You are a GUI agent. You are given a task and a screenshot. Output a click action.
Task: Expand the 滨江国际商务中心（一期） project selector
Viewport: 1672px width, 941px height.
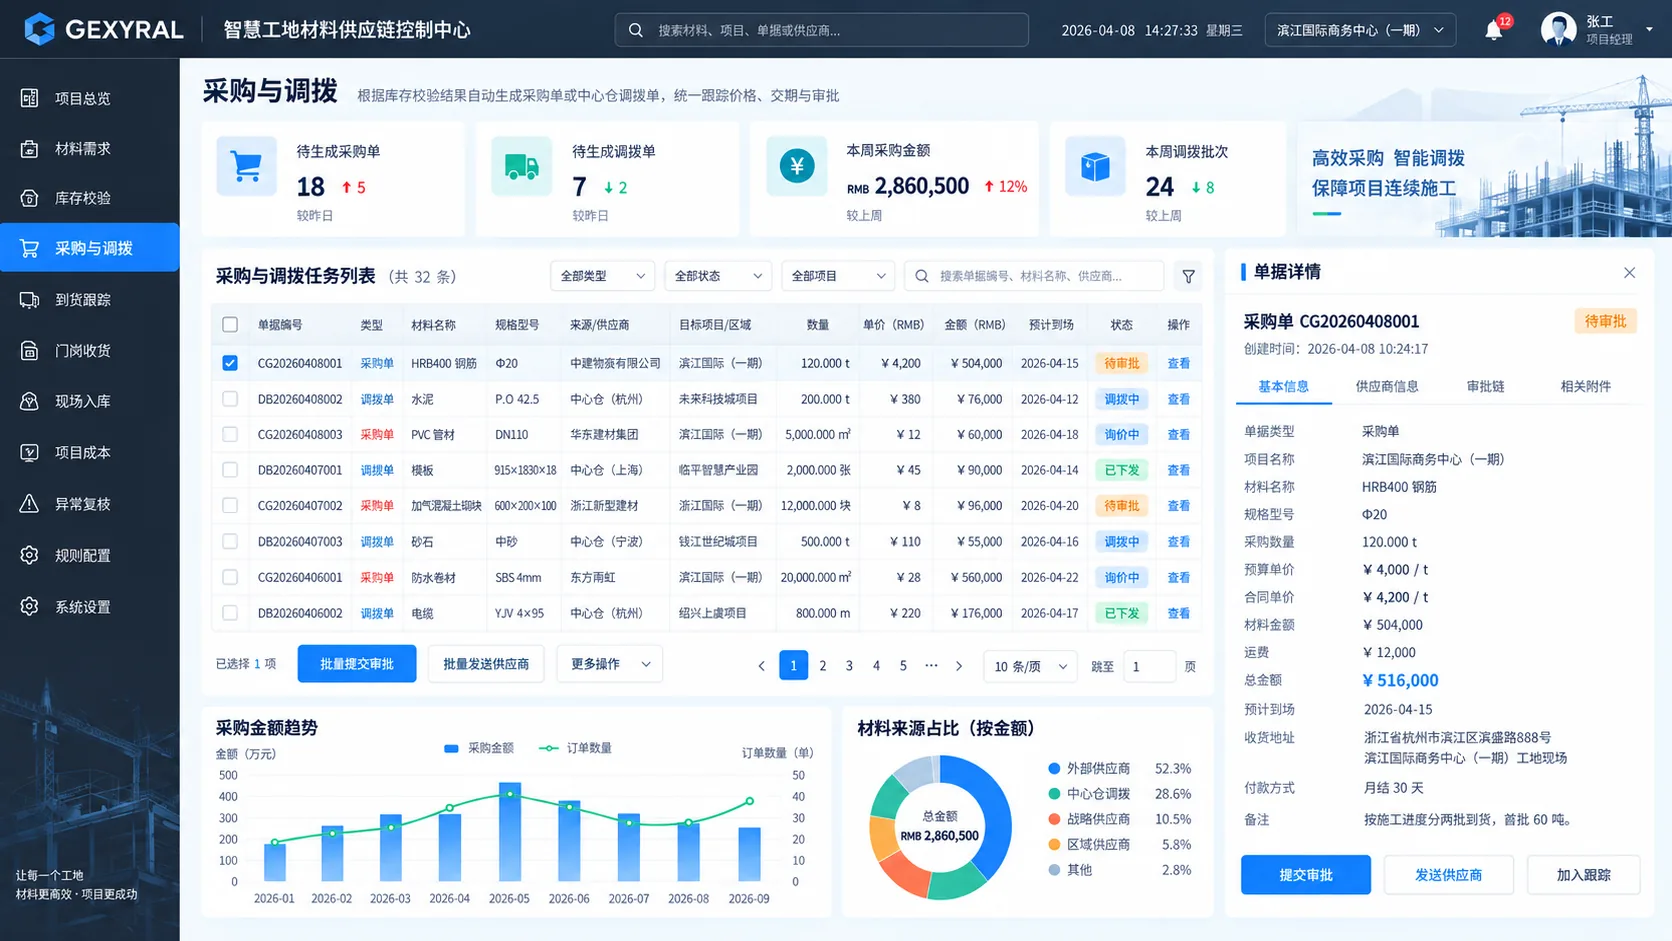(1360, 30)
